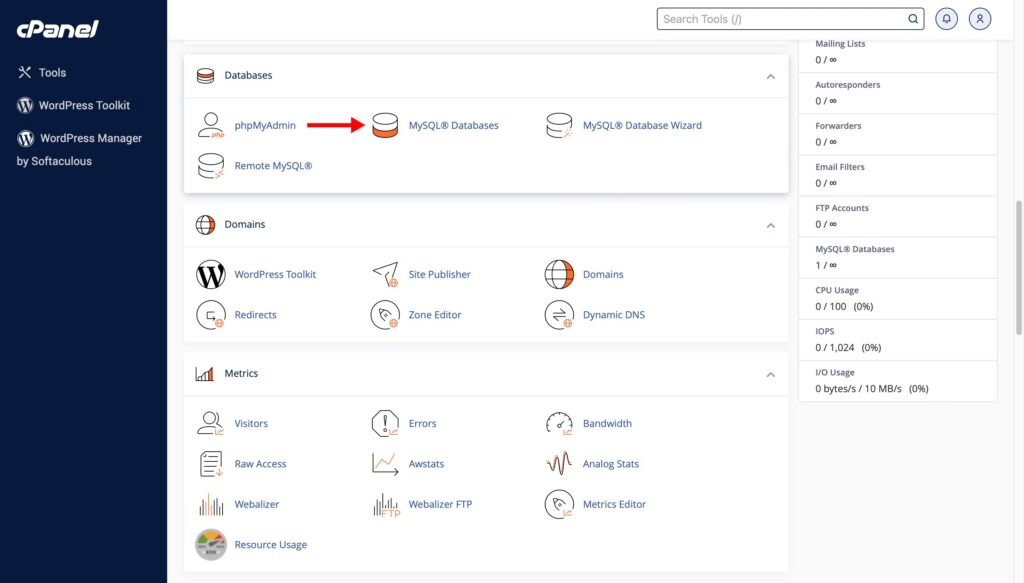Collapse the Domains section
Image resolution: width=1024 pixels, height=583 pixels.
[771, 225]
